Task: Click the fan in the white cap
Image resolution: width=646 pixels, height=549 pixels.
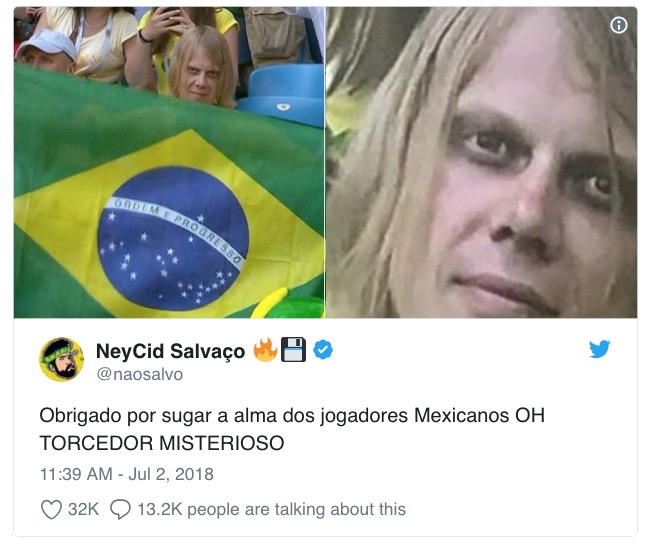Action: 46,51
